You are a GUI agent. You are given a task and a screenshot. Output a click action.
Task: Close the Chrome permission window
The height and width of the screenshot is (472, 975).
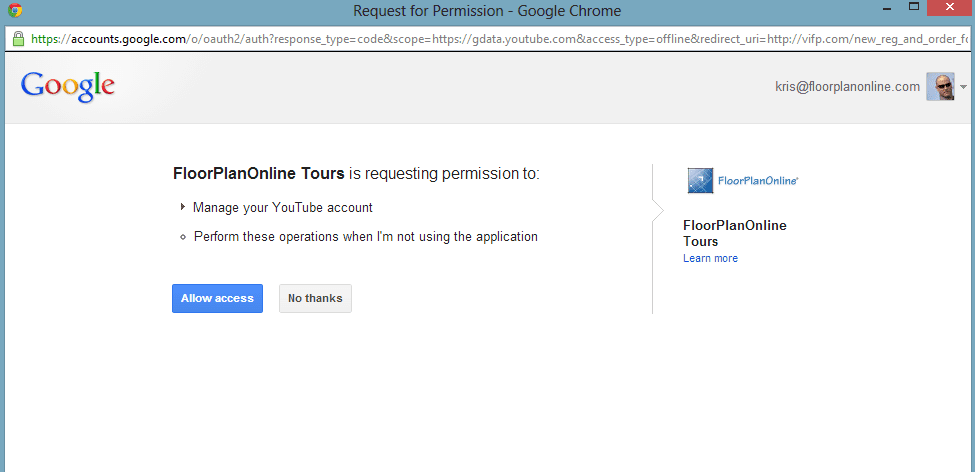(x=950, y=7)
